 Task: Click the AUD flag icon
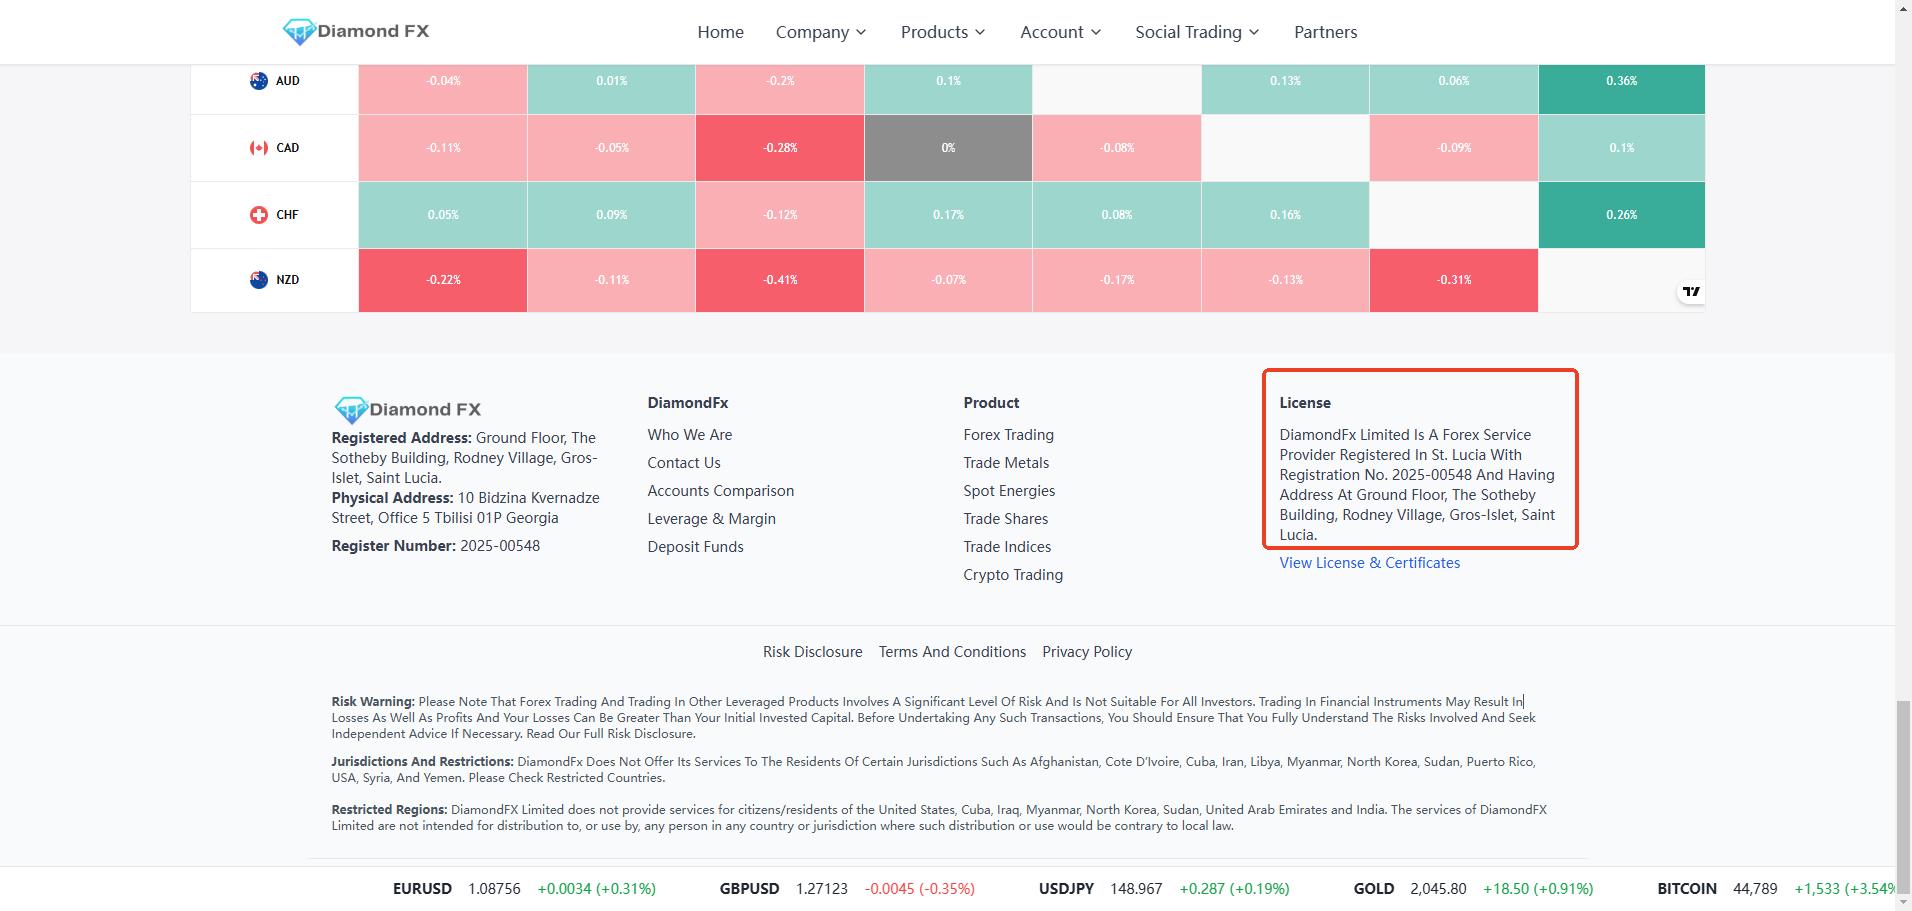click(259, 81)
